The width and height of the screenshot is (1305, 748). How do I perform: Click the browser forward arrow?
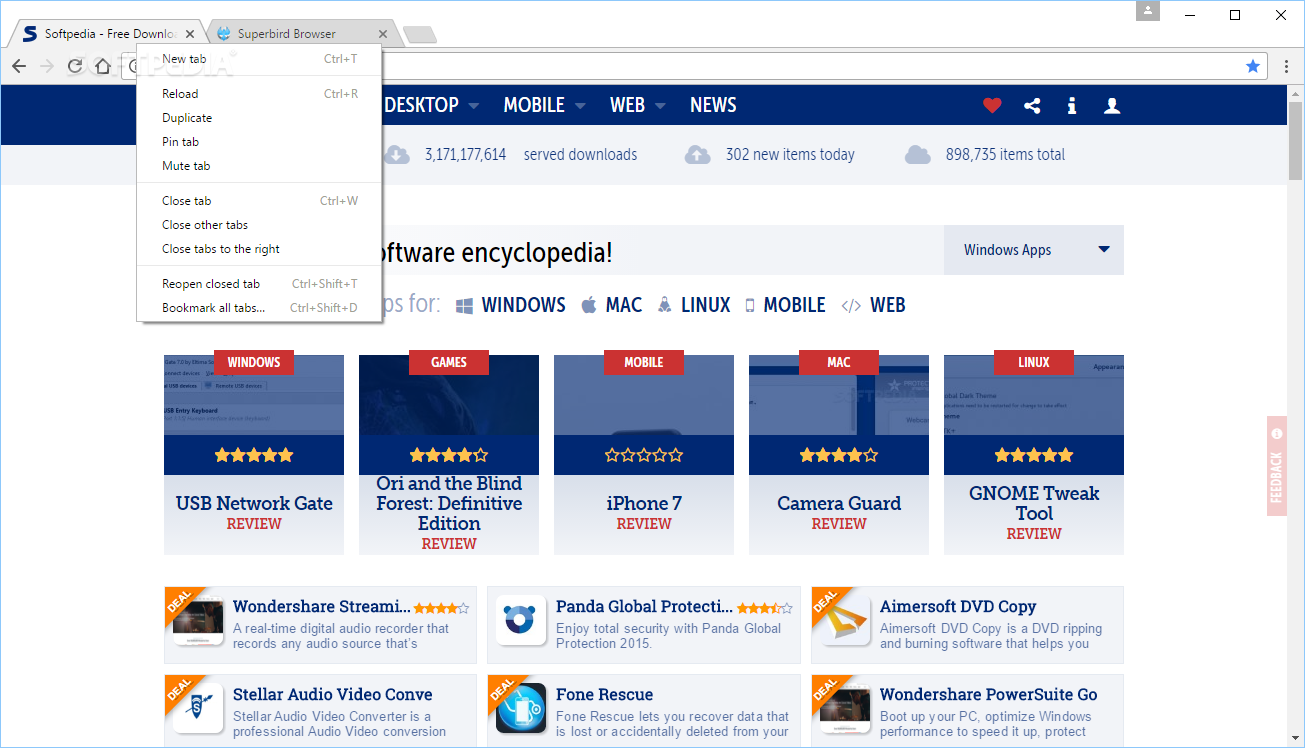[x=47, y=66]
